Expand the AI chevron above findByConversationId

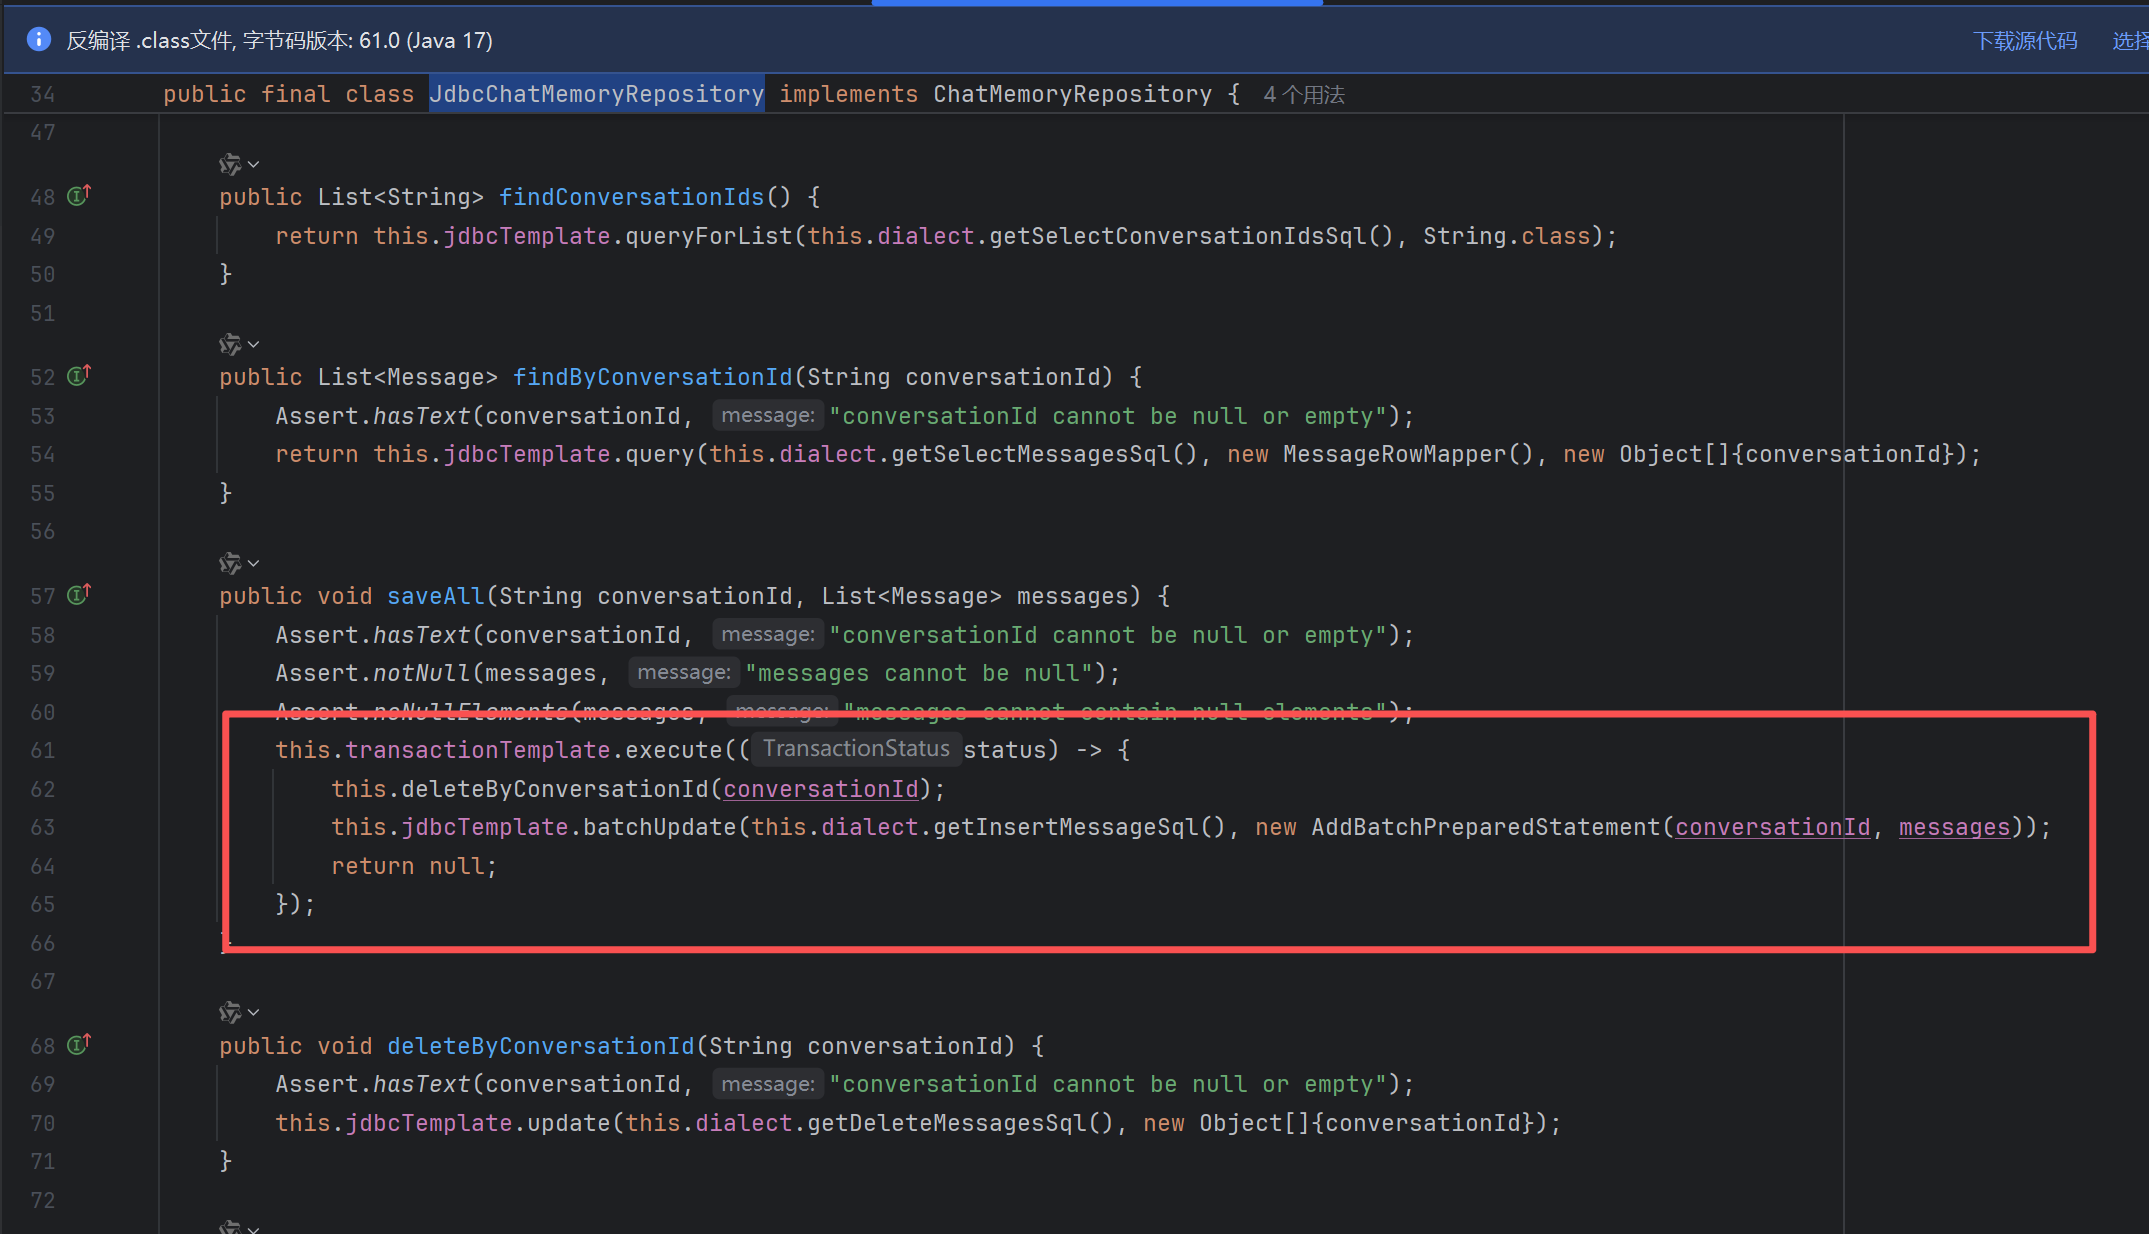point(254,345)
